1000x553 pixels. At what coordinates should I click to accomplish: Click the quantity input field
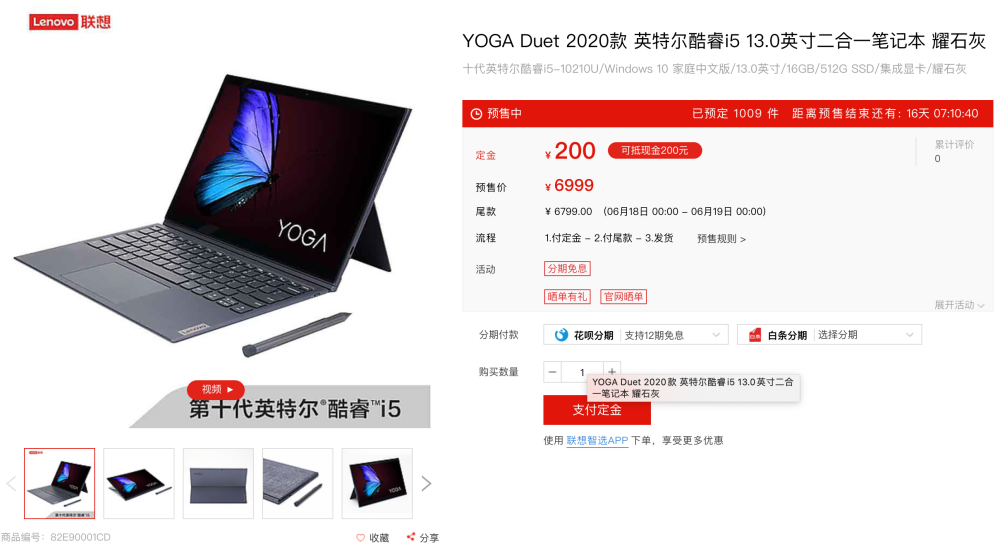tap(582, 372)
